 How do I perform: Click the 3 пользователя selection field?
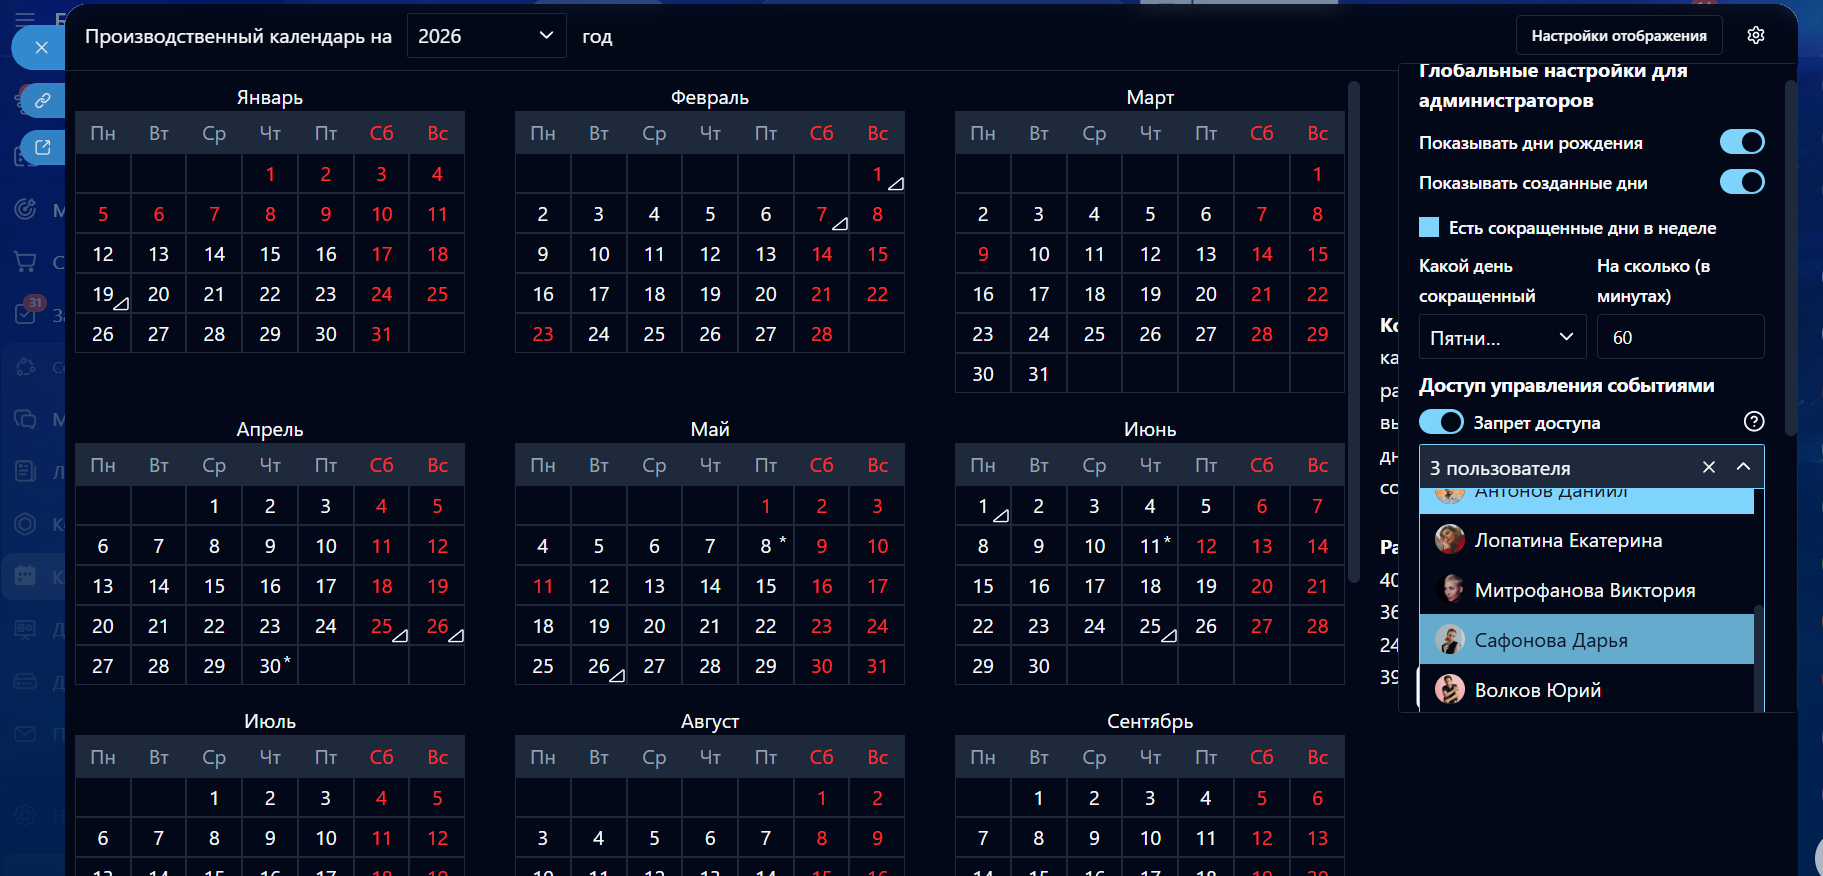point(1592,467)
